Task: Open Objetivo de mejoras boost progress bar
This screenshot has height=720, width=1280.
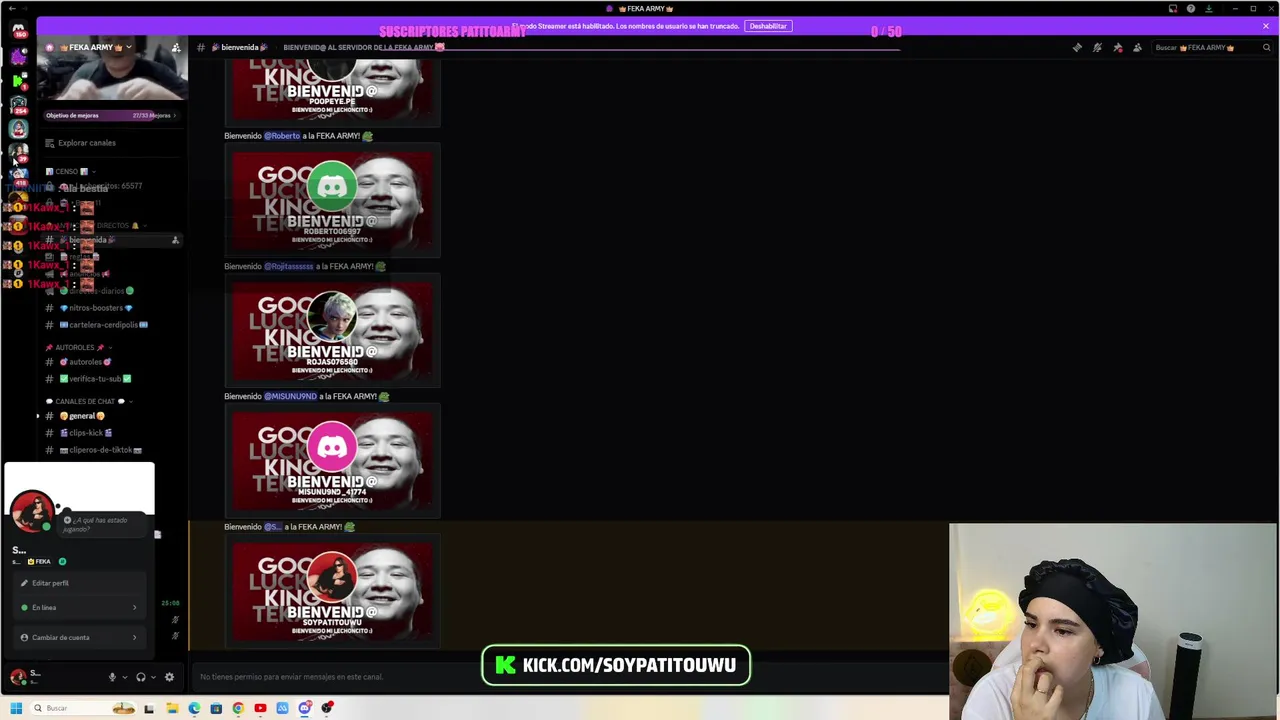Action: click(x=111, y=115)
